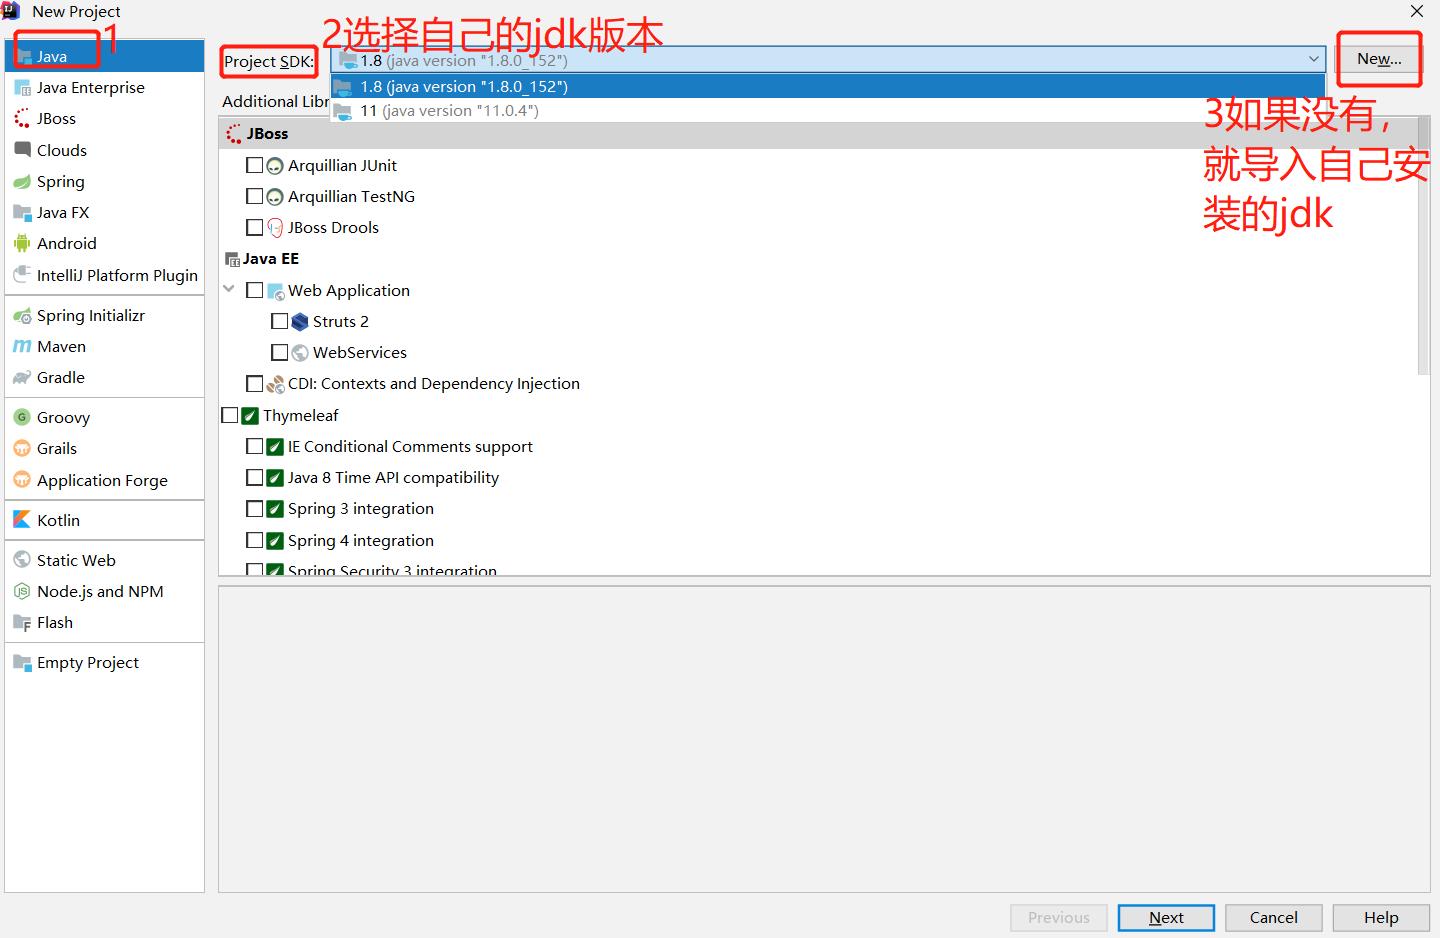Viewport: 1440px width, 938px height.
Task: Click the JBoss Drools icon
Action: [x=275, y=228]
